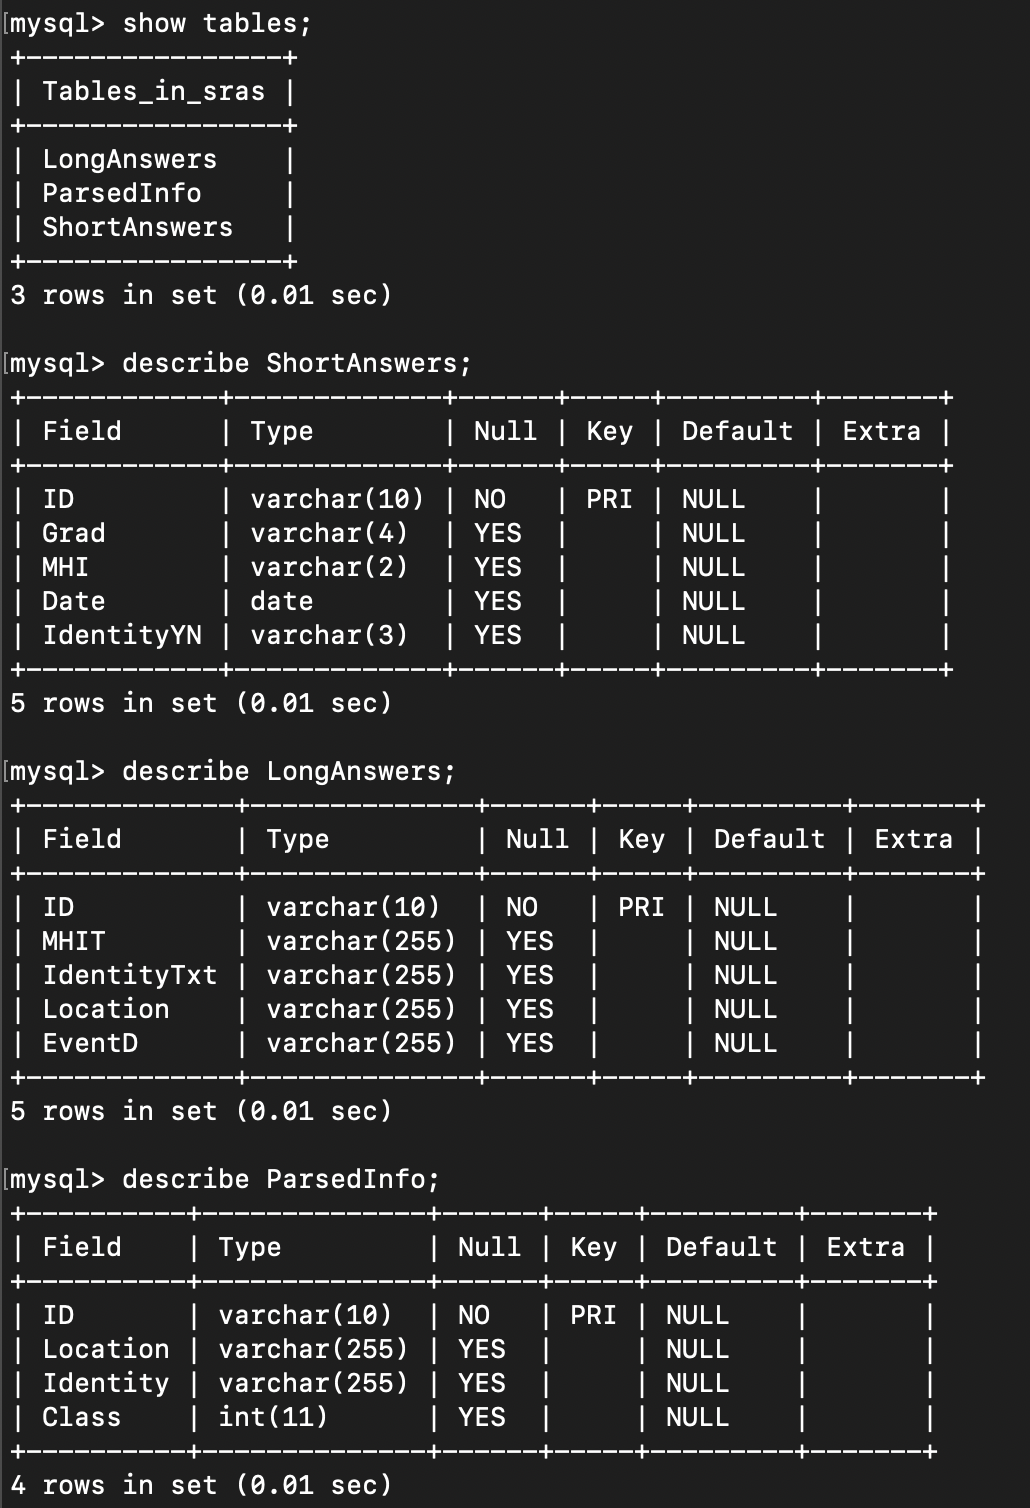Image resolution: width=1030 pixels, height=1508 pixels.
Task: Click the Tables_in_sras header
Action: coord(154,92)
